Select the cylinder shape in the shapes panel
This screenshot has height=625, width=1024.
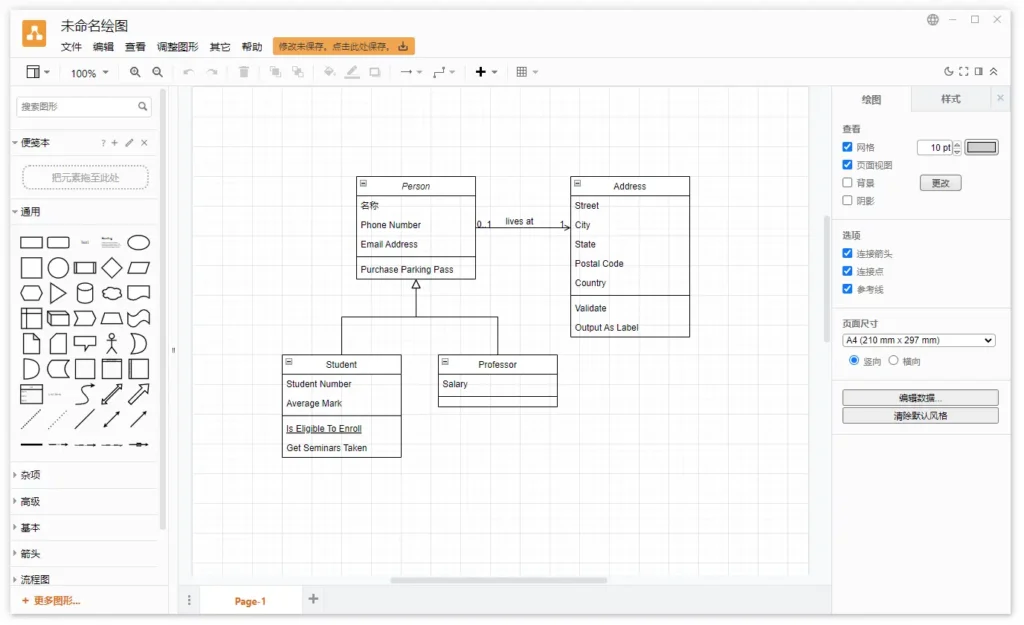[x=85, y=292]
